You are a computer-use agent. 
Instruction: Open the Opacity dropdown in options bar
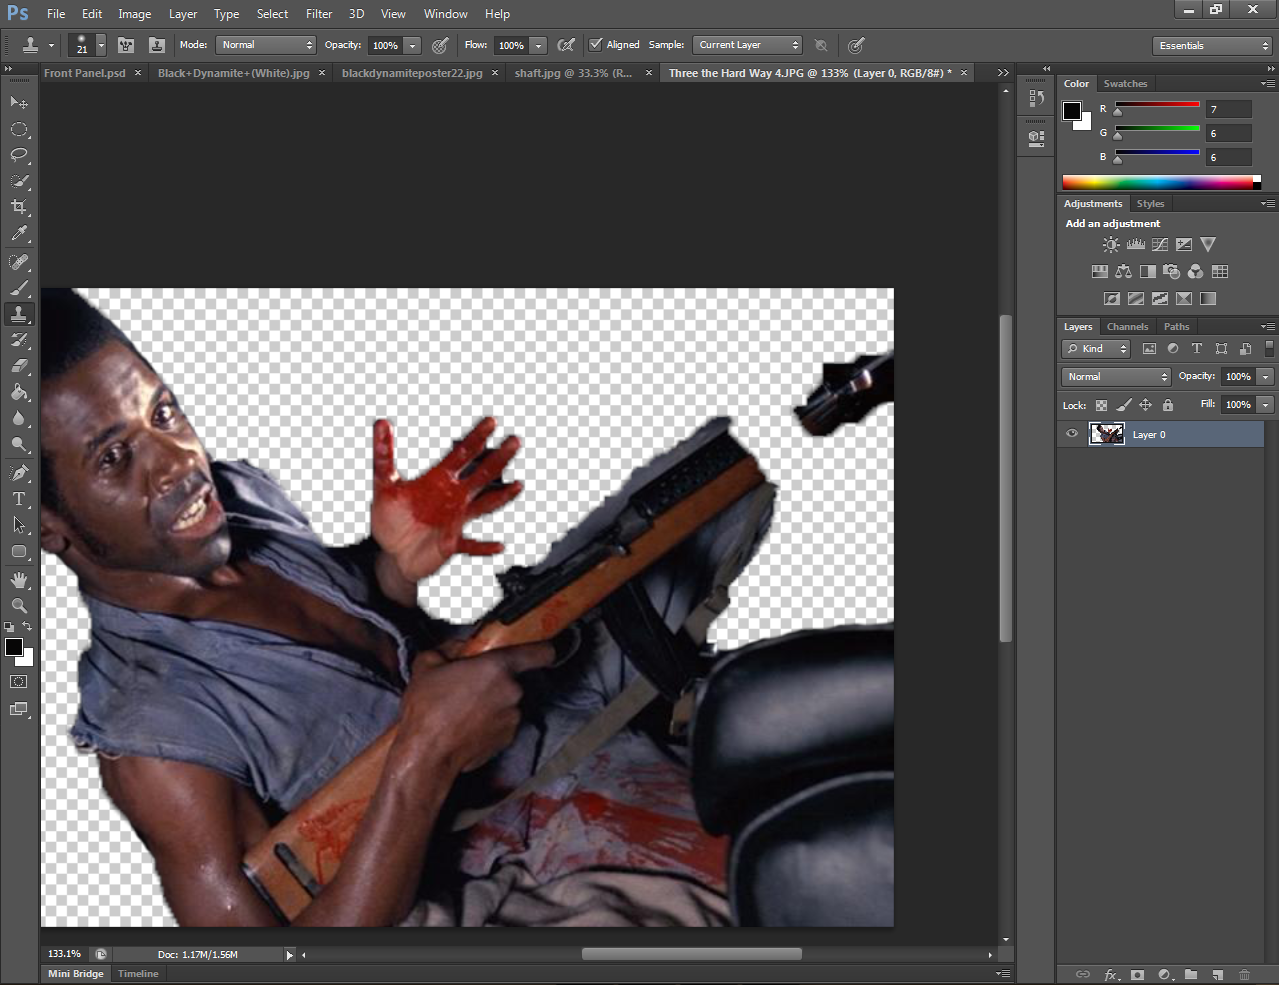pyautogui.click(x=412, y=45)
